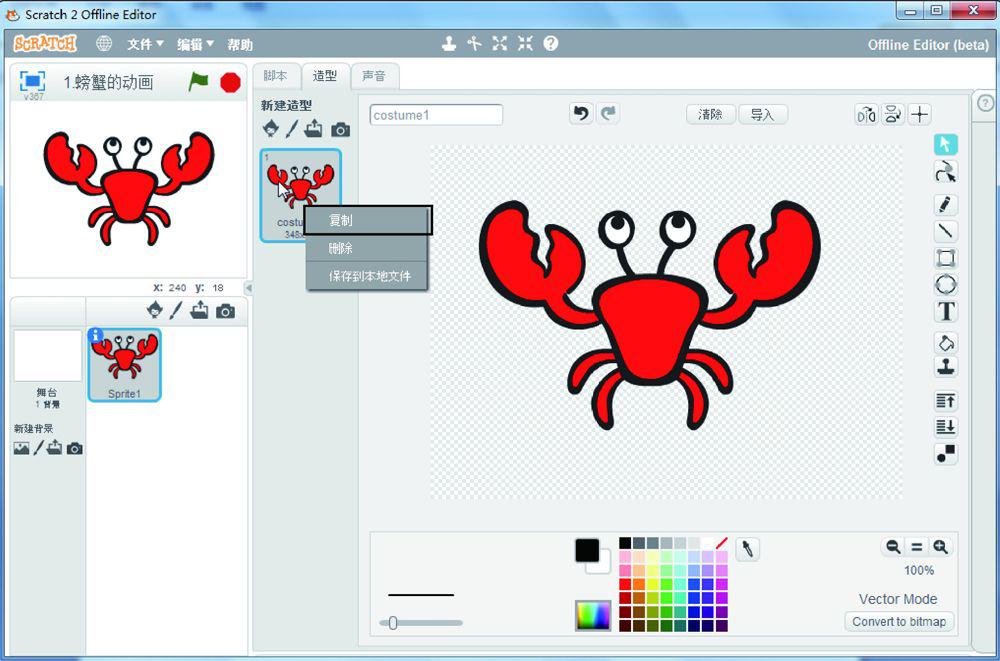Choose the Reshape tool

pos(945,172)
